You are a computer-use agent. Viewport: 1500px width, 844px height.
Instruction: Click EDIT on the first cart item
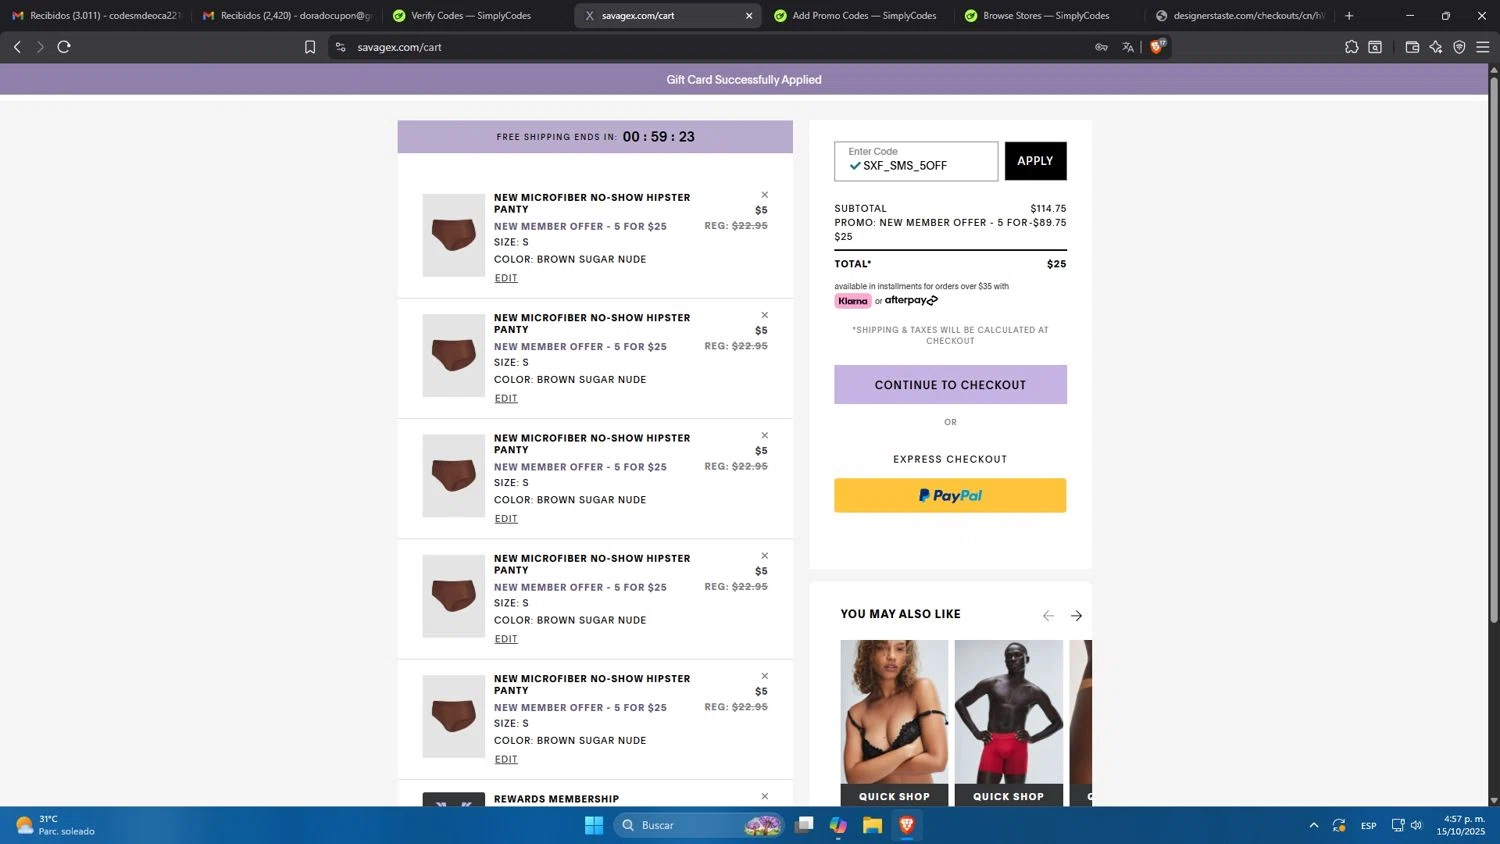coord(506,278)
